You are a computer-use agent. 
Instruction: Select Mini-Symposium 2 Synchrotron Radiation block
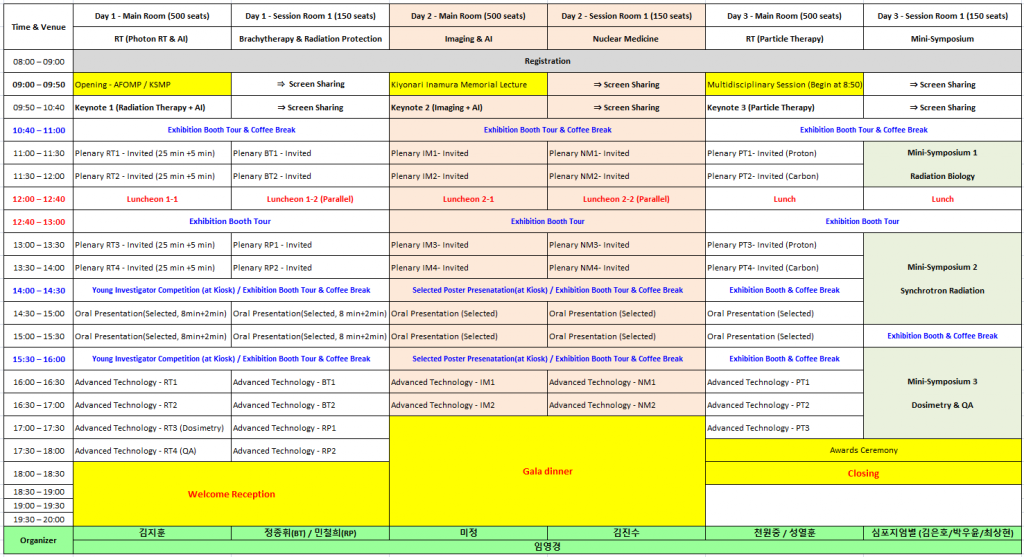[942, 279]
